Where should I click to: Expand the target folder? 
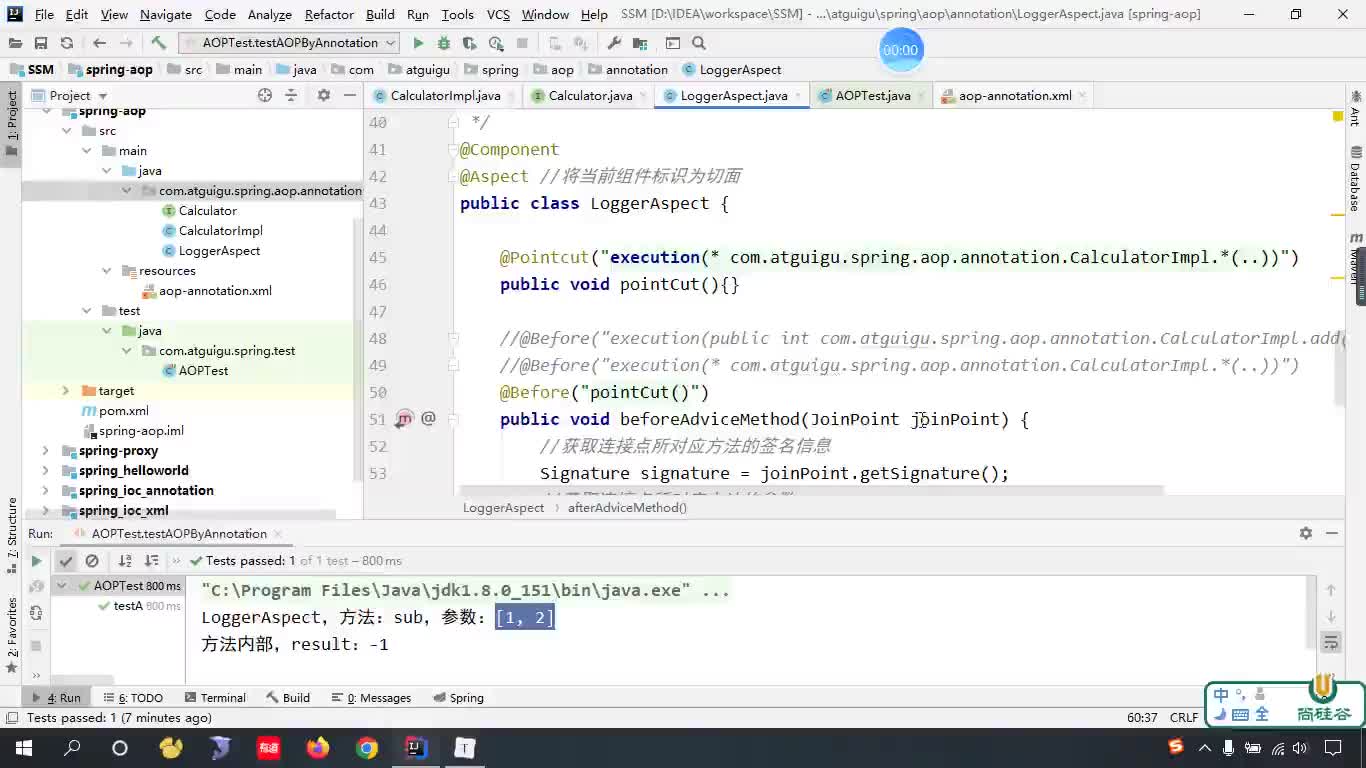pyautogui.click(x=66, y=391)
